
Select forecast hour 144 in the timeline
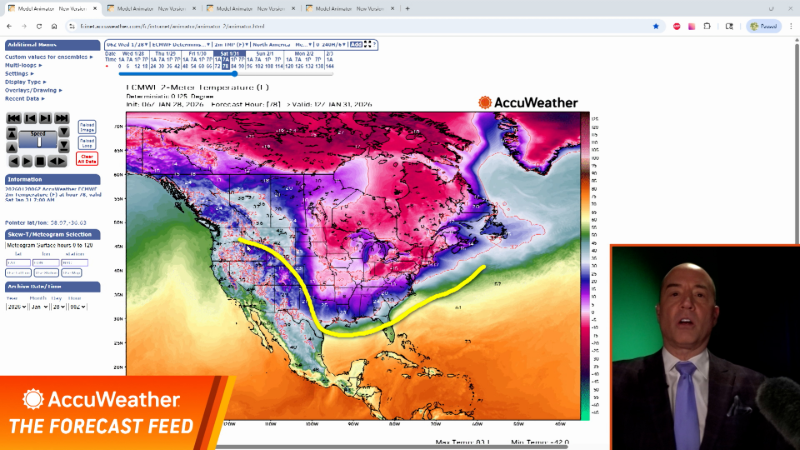330,66
